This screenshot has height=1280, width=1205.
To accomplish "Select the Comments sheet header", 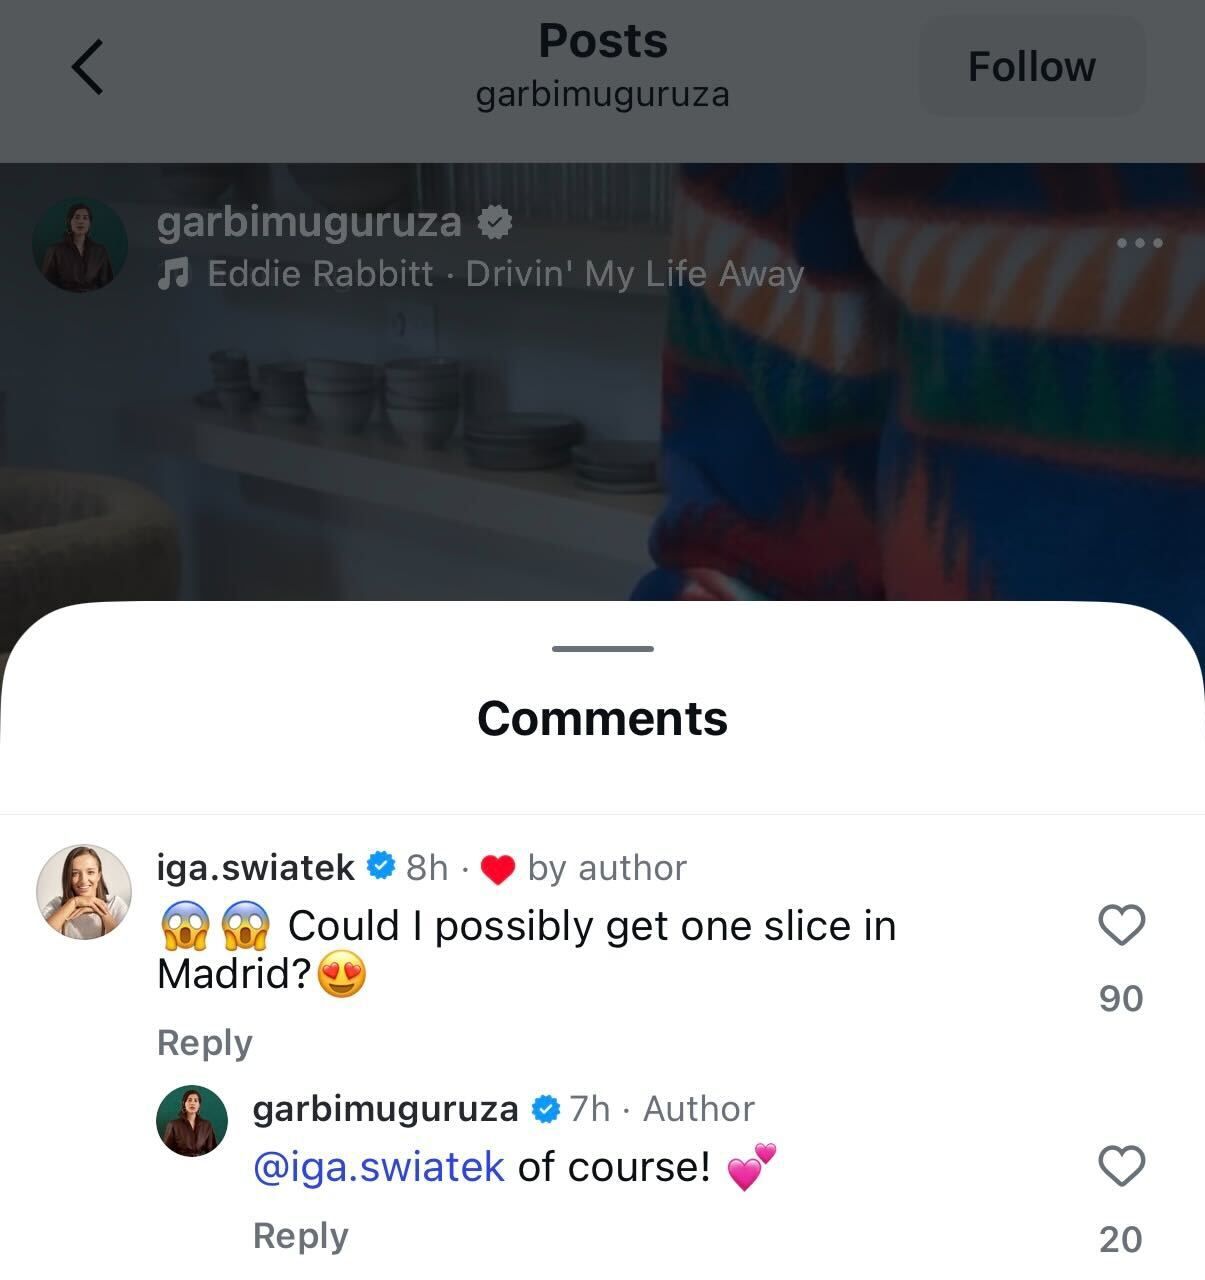I will [x=602, y=719].
